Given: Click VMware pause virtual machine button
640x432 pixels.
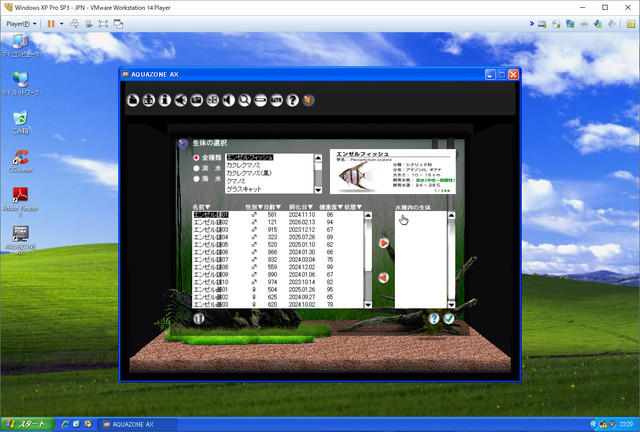Looking at the screenshot, I should click(51, 24).
